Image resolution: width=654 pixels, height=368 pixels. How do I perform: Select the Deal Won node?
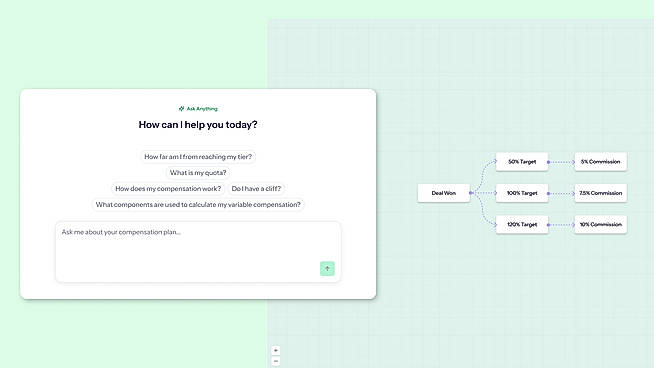(x=443, y=193)
